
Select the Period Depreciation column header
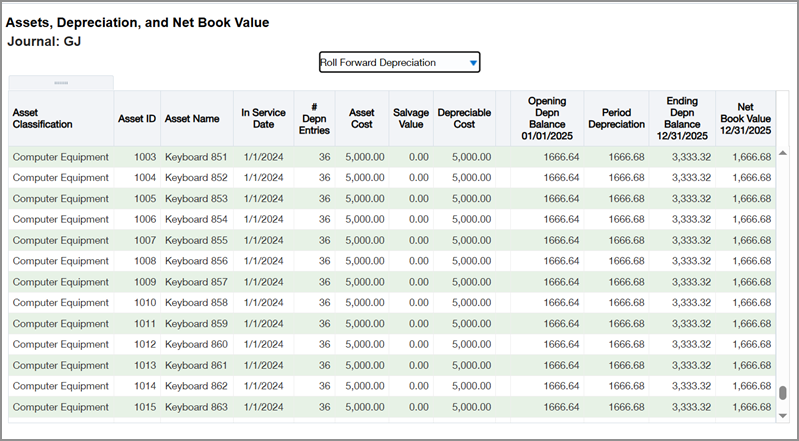tap(616, 119)
